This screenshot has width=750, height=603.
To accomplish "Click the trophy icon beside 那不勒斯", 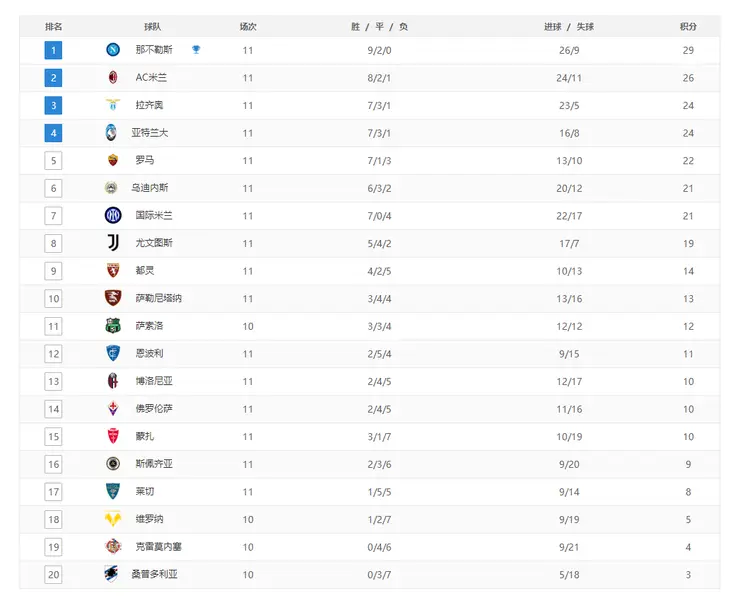I will pos(196,49).
